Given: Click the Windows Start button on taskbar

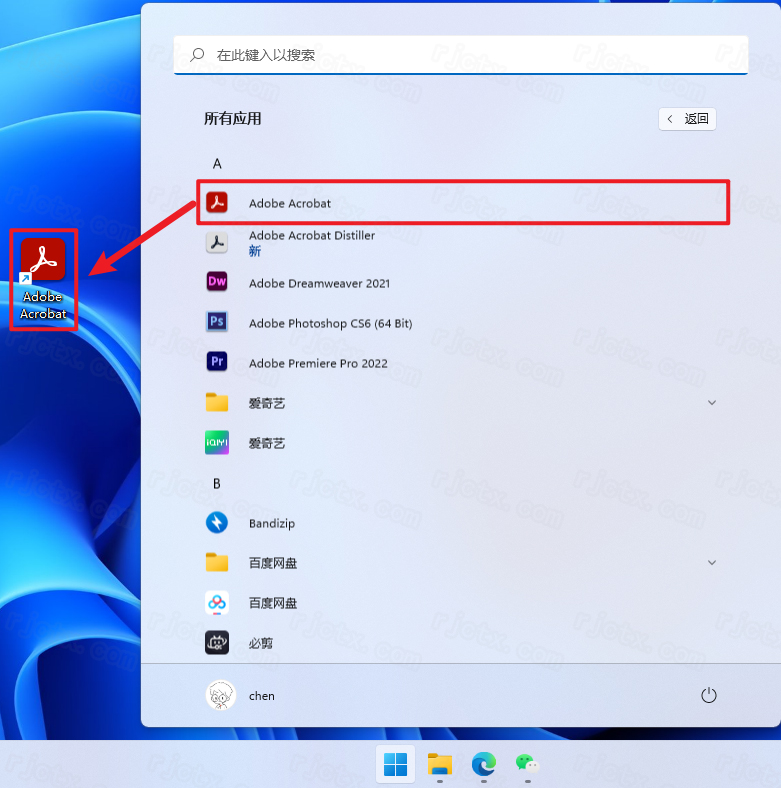Looking at the screenshot, I should 396,764.
